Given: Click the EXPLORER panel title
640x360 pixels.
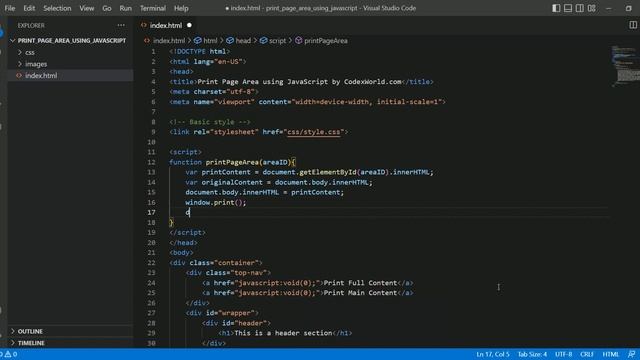Looking at the screenshot, I should coord(31,25).
